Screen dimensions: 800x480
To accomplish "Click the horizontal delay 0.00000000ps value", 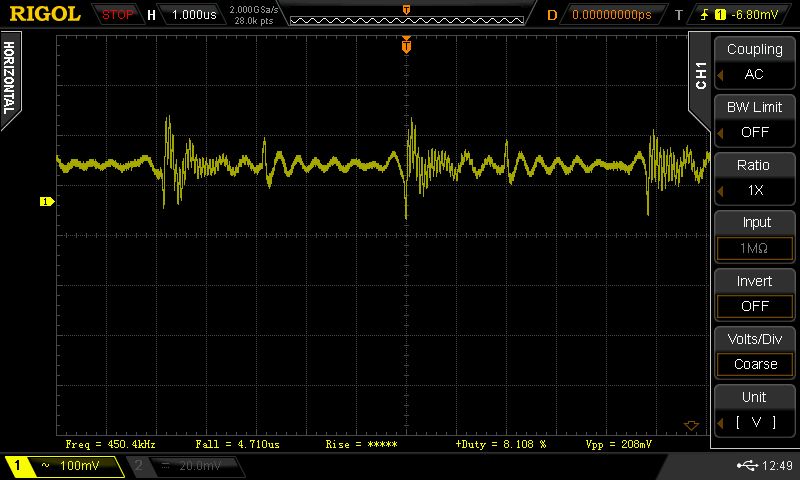I will coord(612,14).
